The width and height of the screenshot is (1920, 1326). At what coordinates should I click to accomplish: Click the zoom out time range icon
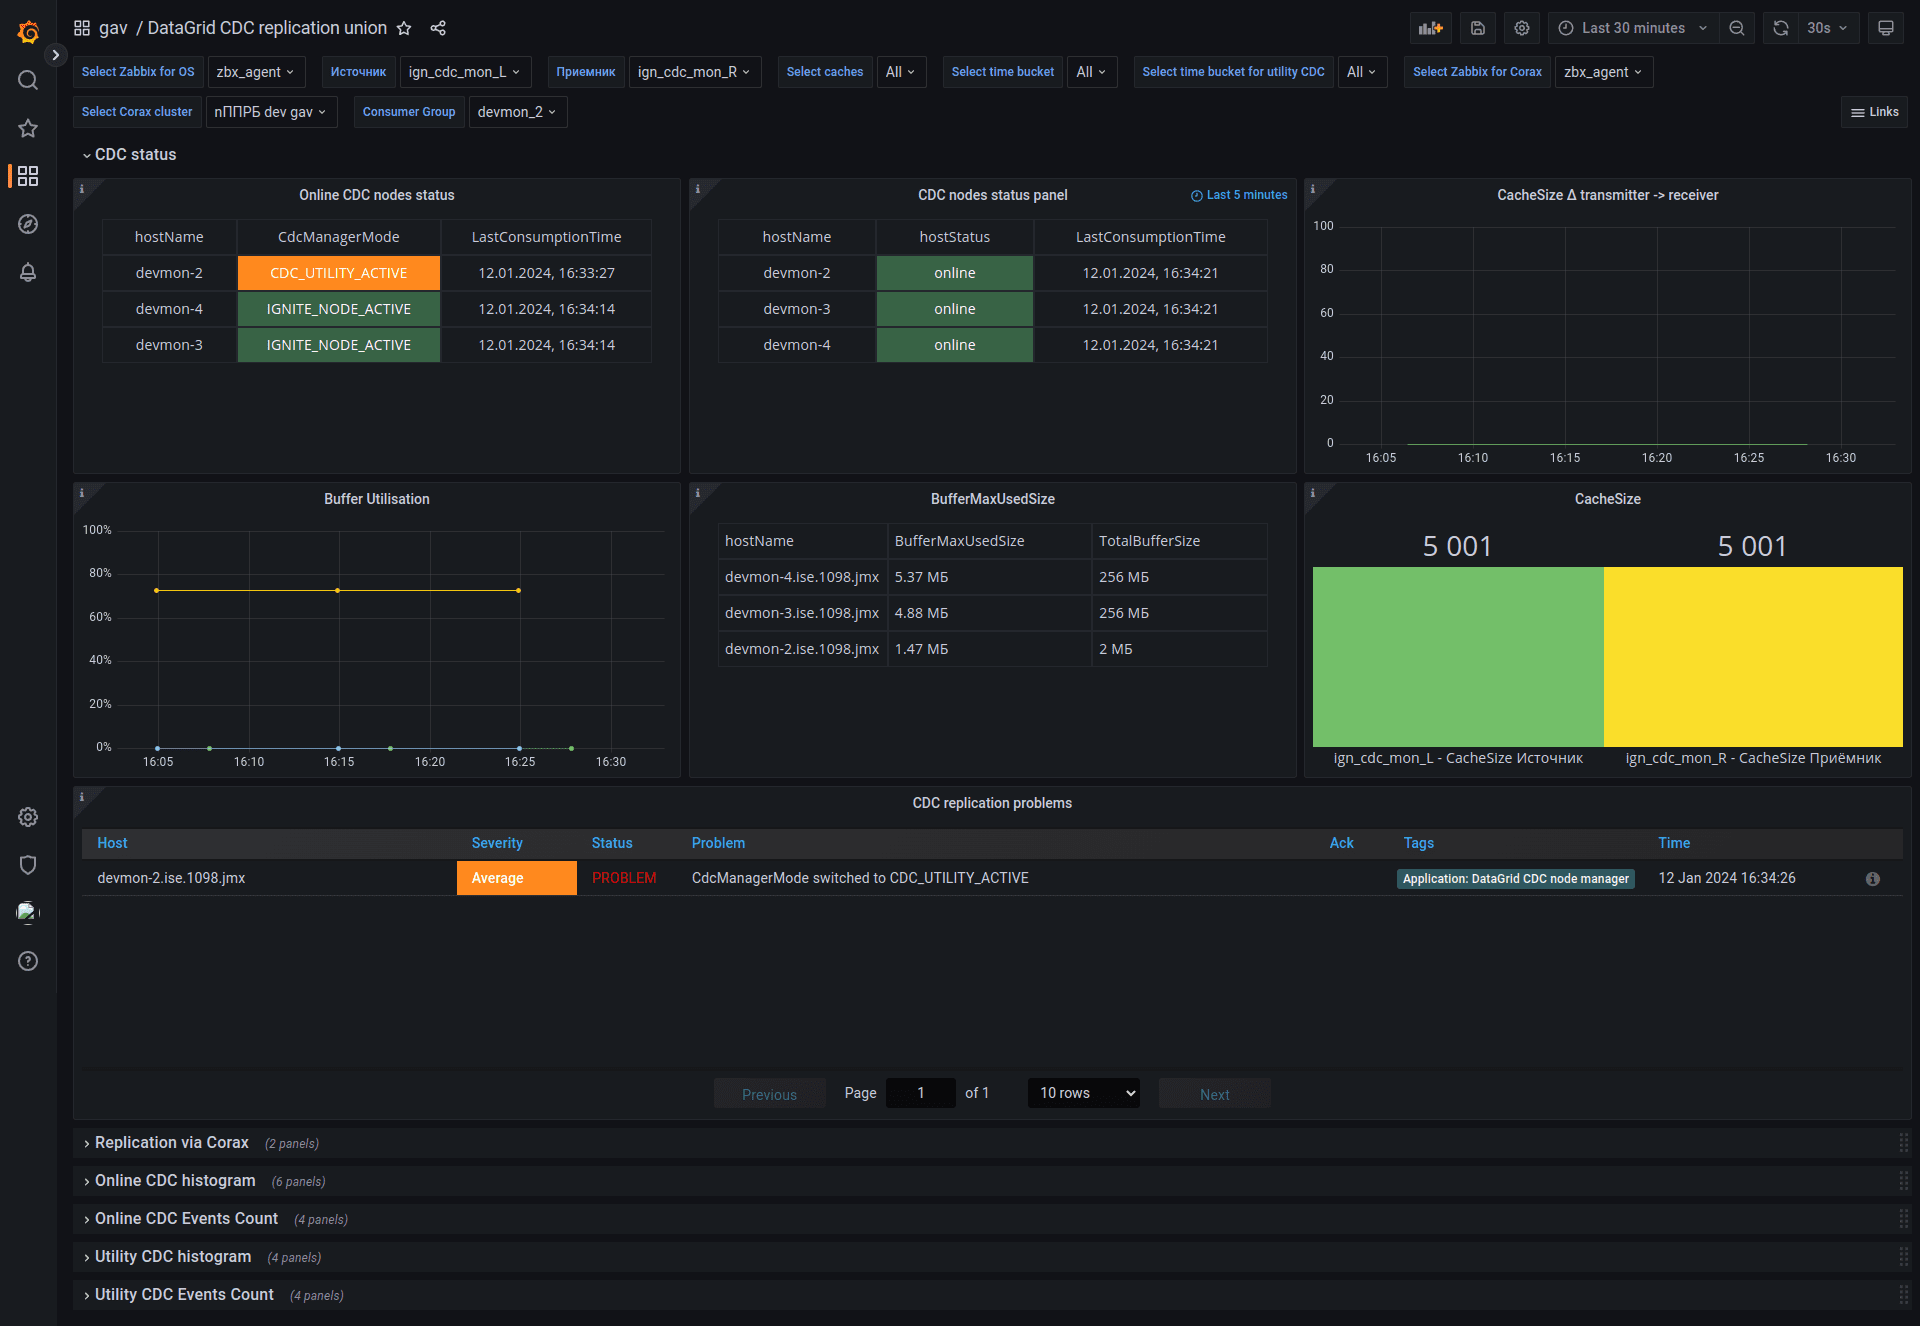coord(1737,28)
